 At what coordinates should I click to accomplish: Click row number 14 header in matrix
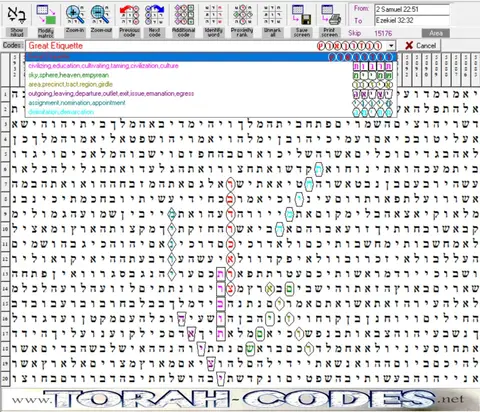point(5,288)
